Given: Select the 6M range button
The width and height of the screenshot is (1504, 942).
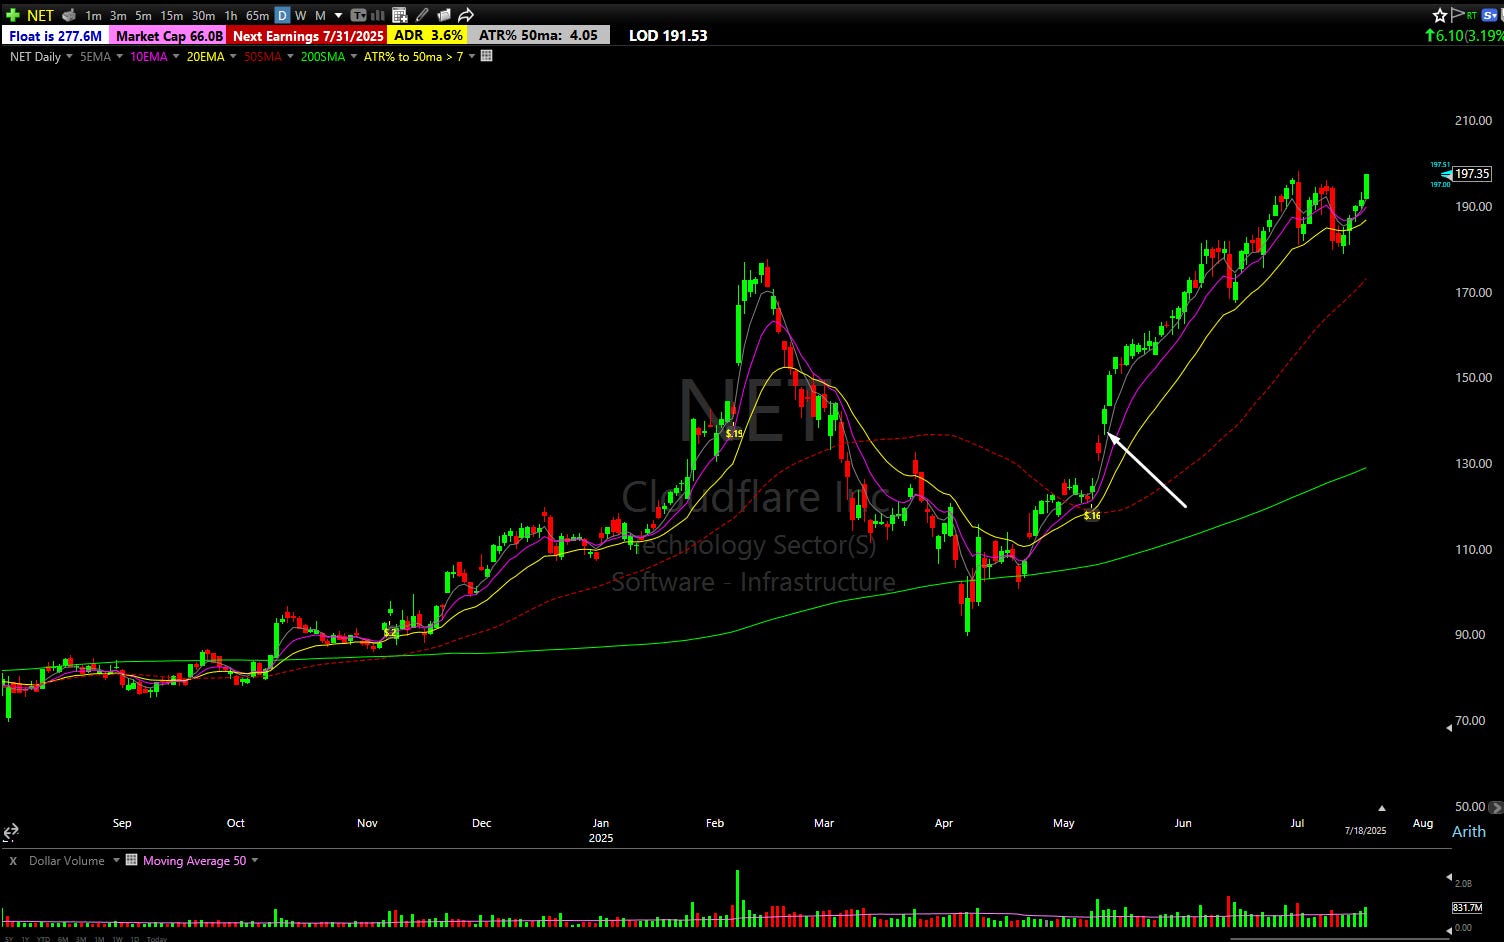Looking at the screenshot, I should point(62,938).
